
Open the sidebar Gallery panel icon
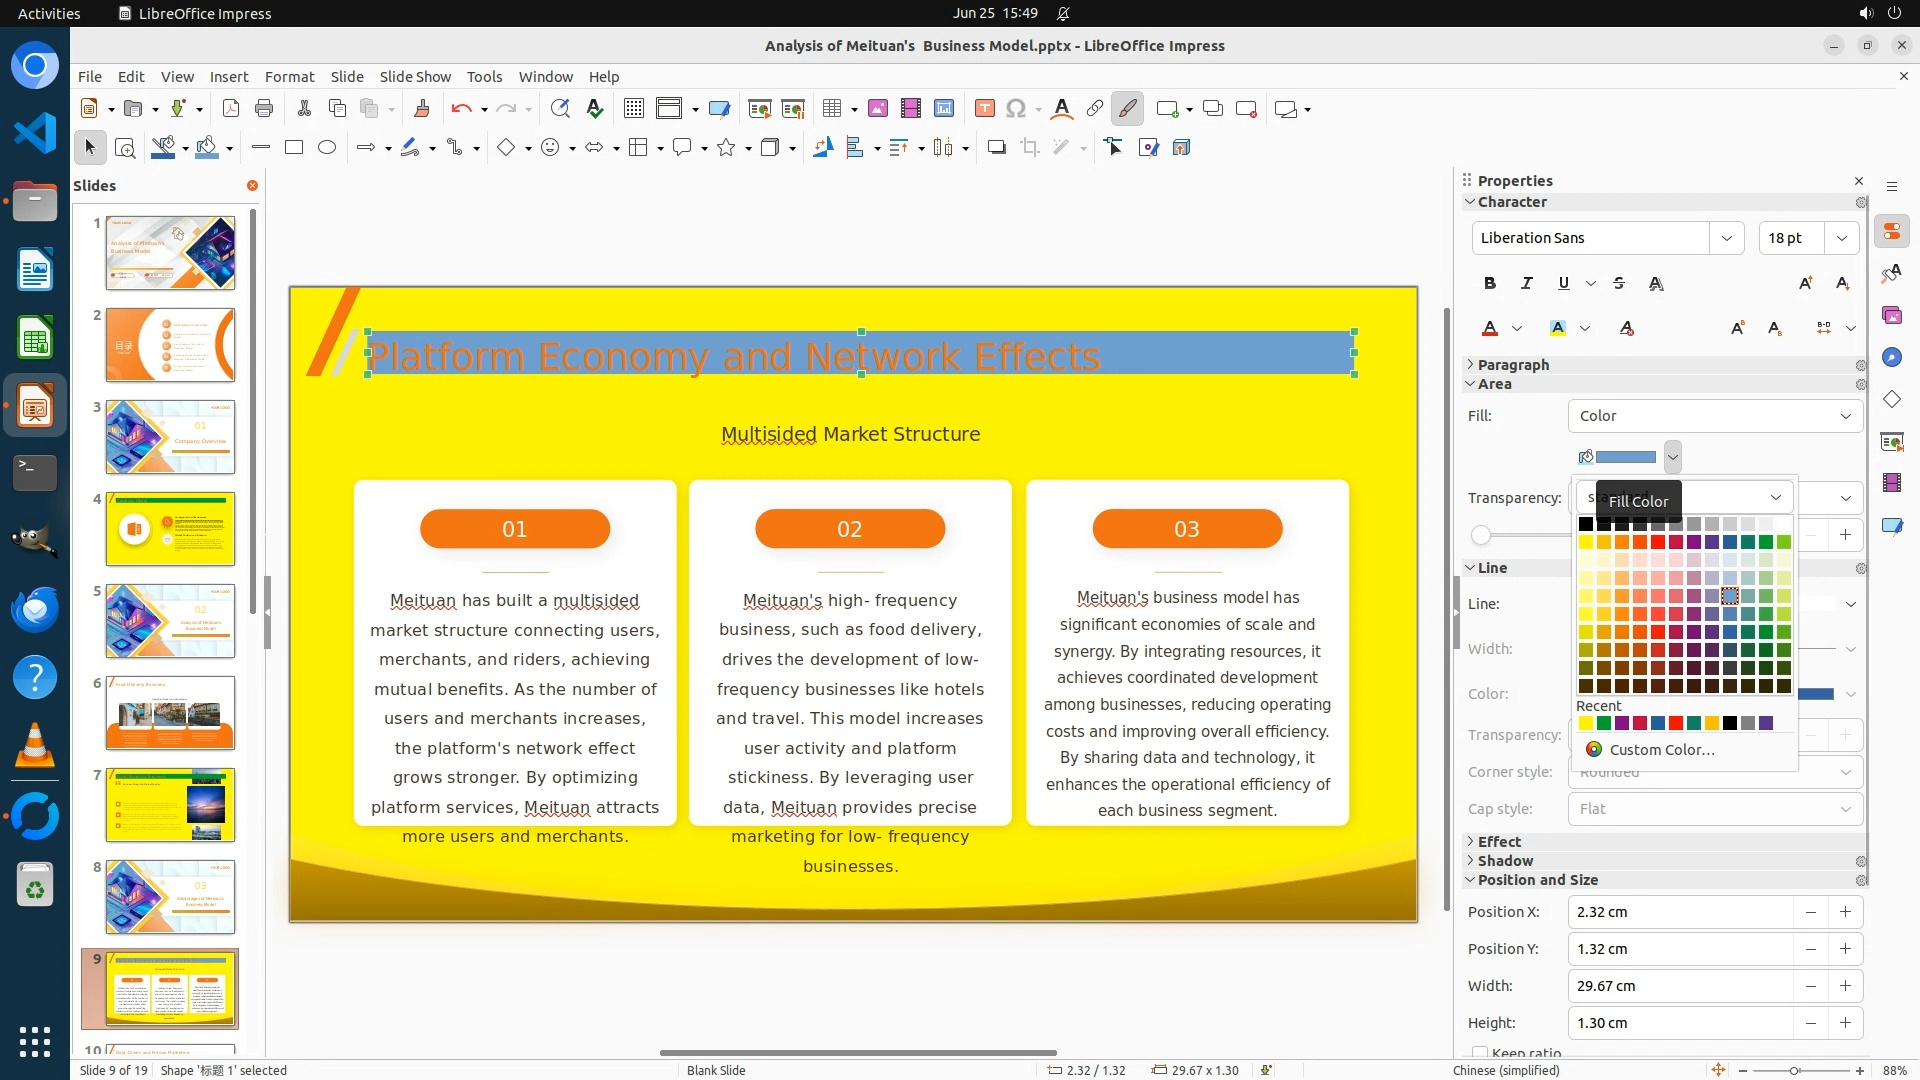[1891, 315]
